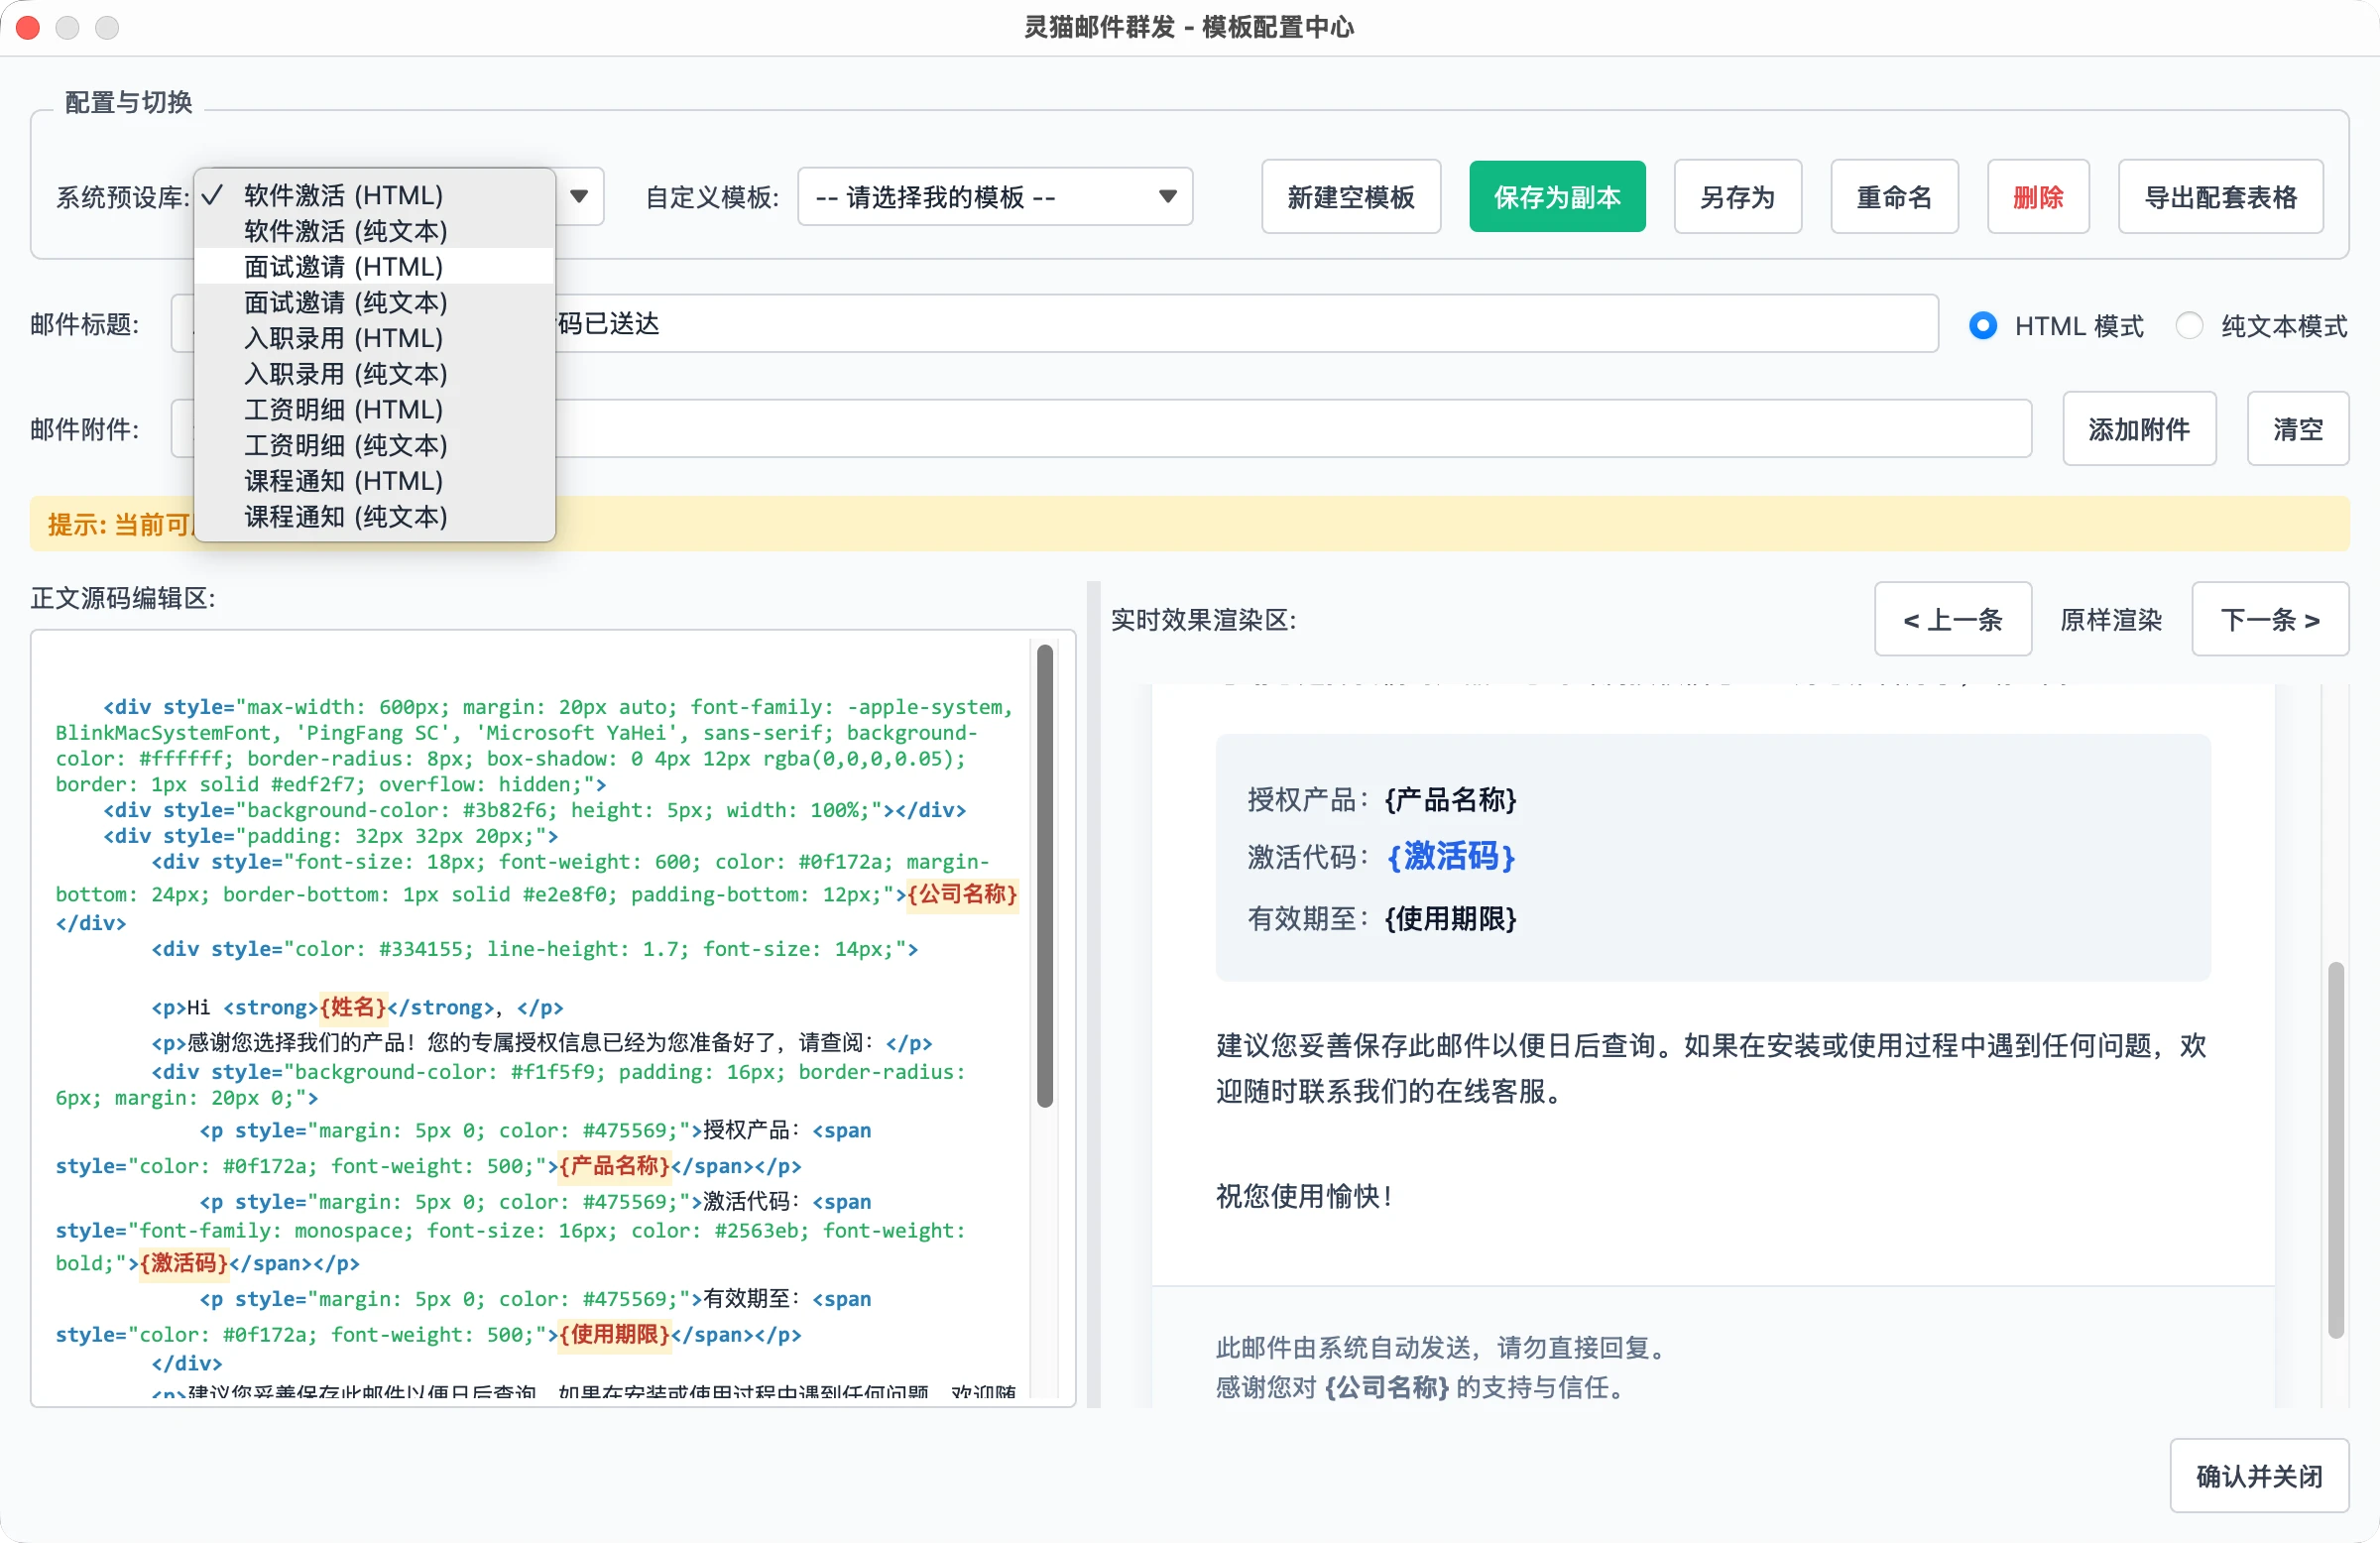This screenshot has width=2380, height=1543.
Task: Click the 邮件附件 input field
Action: [x=1101, y=429]
